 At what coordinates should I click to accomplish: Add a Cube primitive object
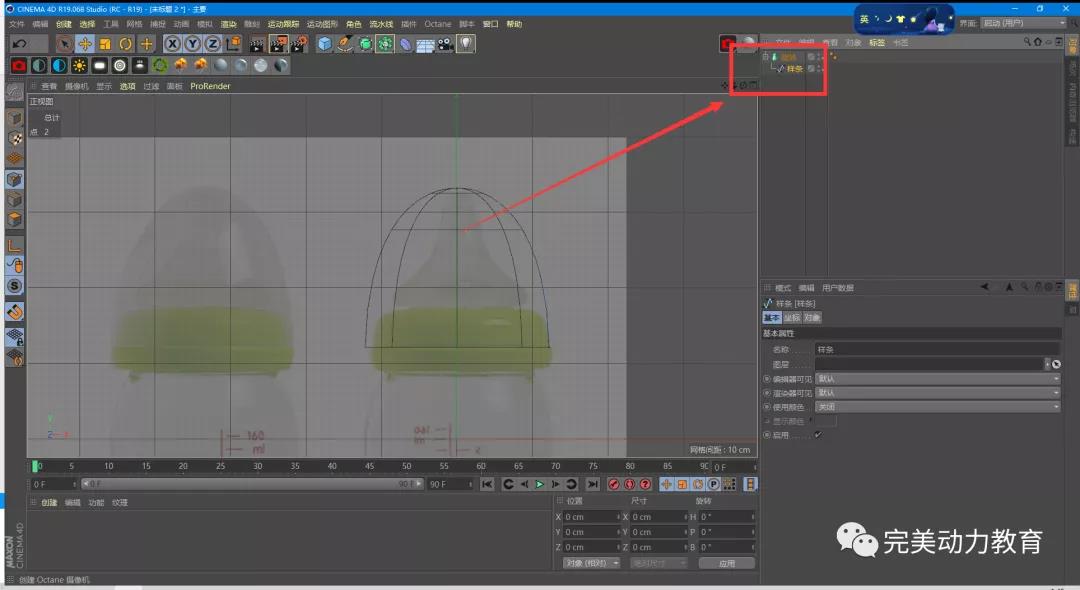click(324, 44)
